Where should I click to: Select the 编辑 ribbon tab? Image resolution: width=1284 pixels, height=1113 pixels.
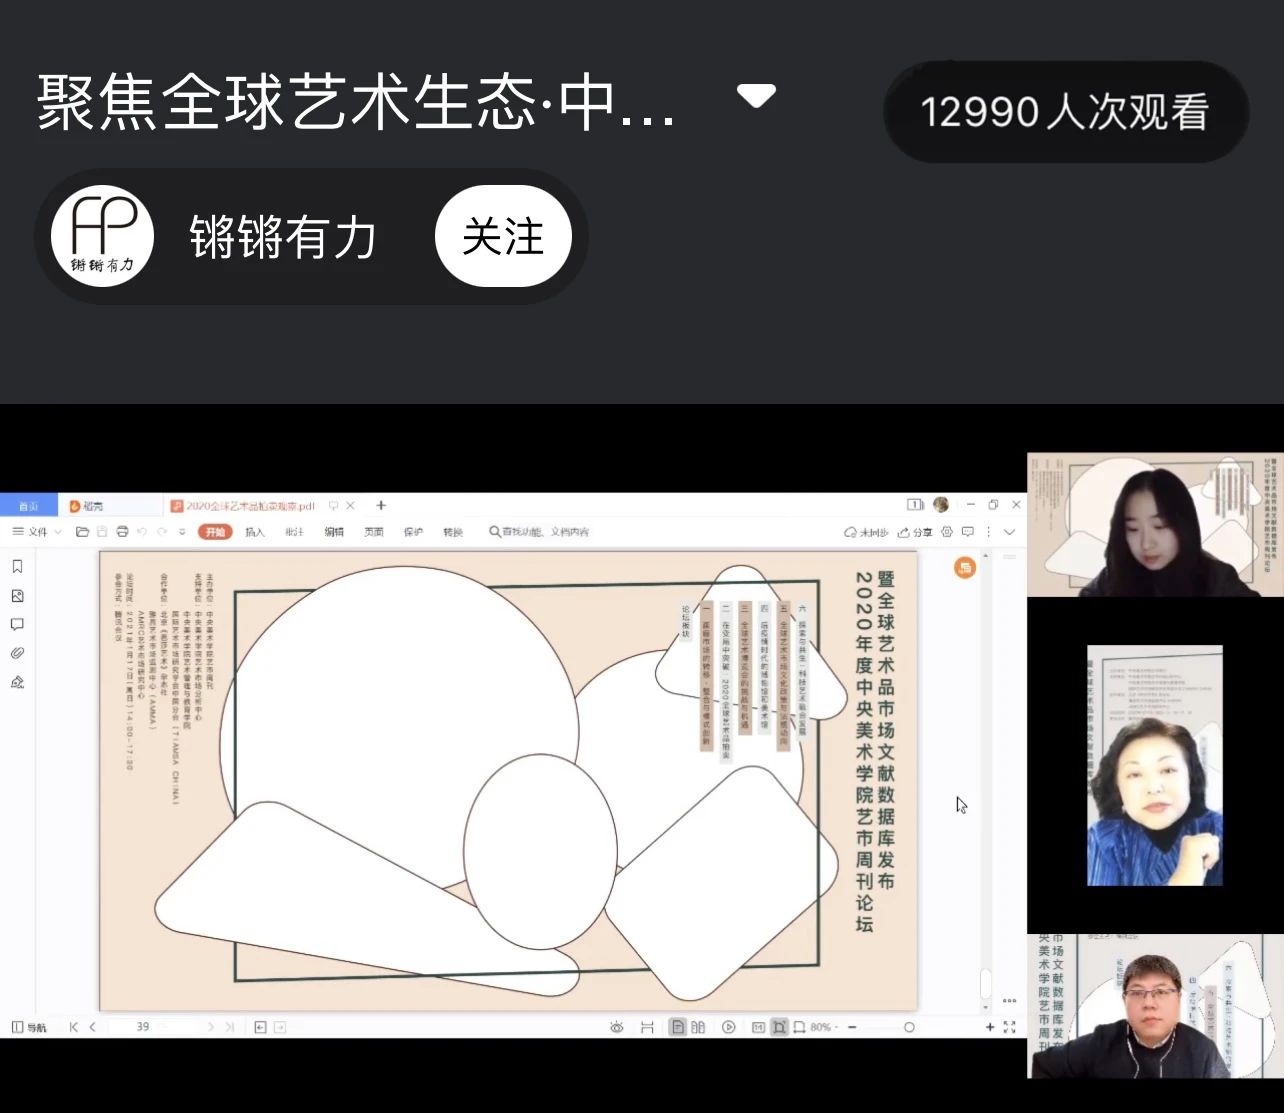click(334, 532)
